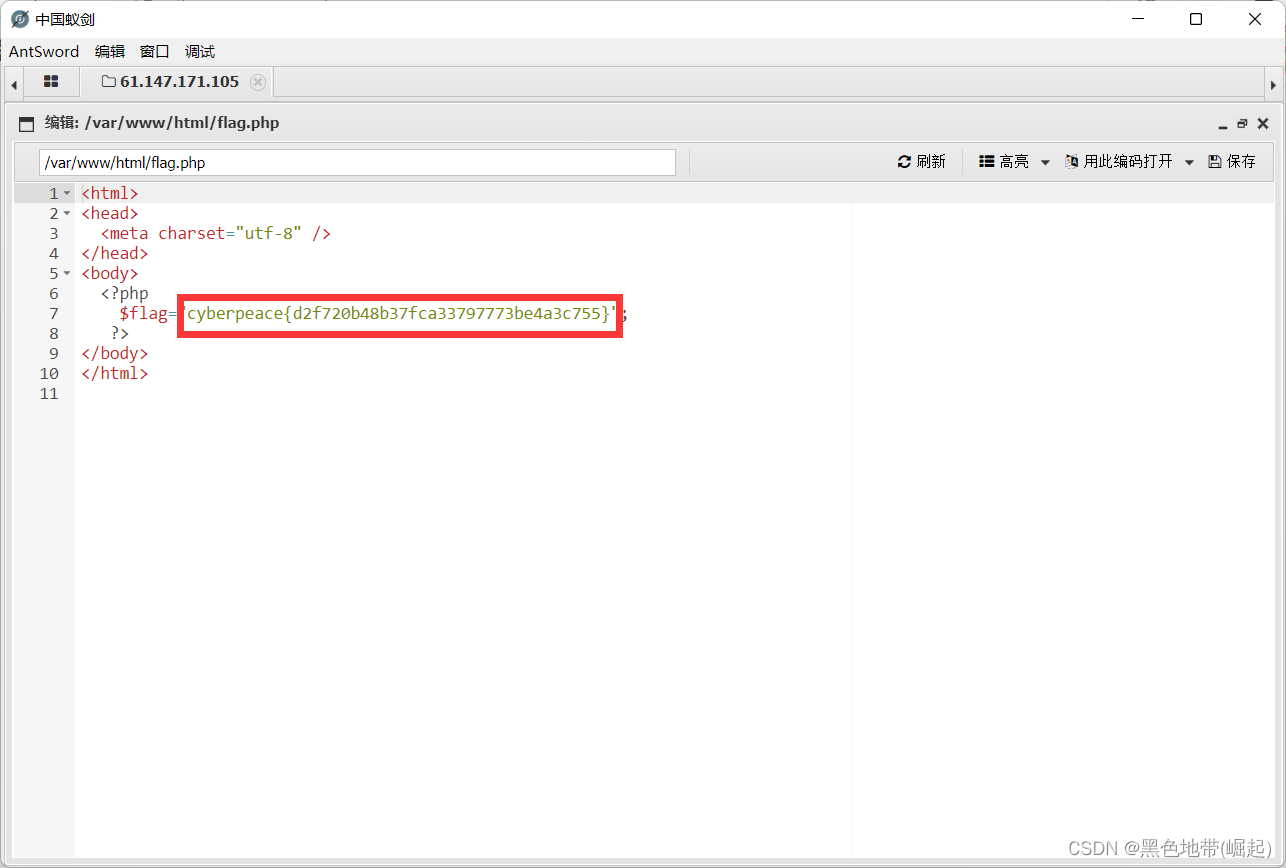Focus the /var/www/html/flag.php path field

(x=357, y=162)
